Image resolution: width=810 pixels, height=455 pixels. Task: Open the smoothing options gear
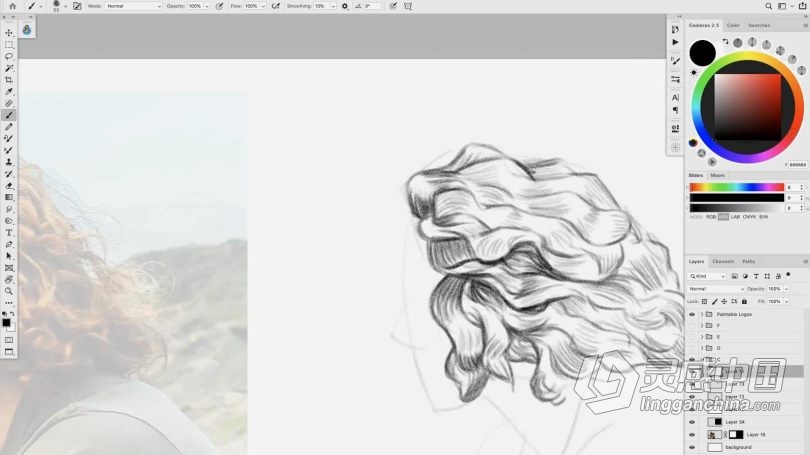(x=345, y=6)
